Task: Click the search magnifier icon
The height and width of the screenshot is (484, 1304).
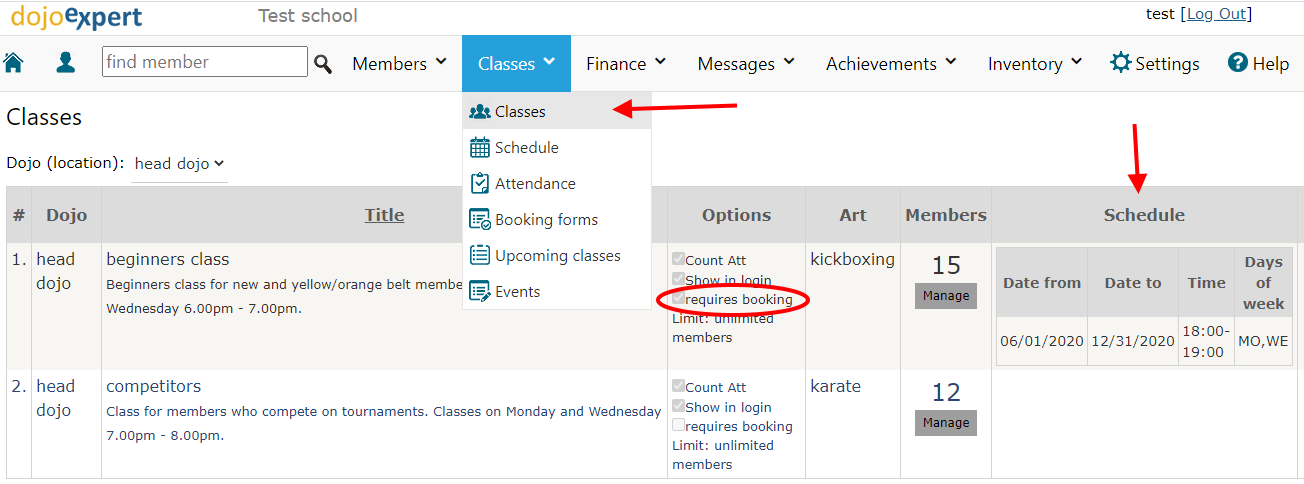Action: point(323,64)
